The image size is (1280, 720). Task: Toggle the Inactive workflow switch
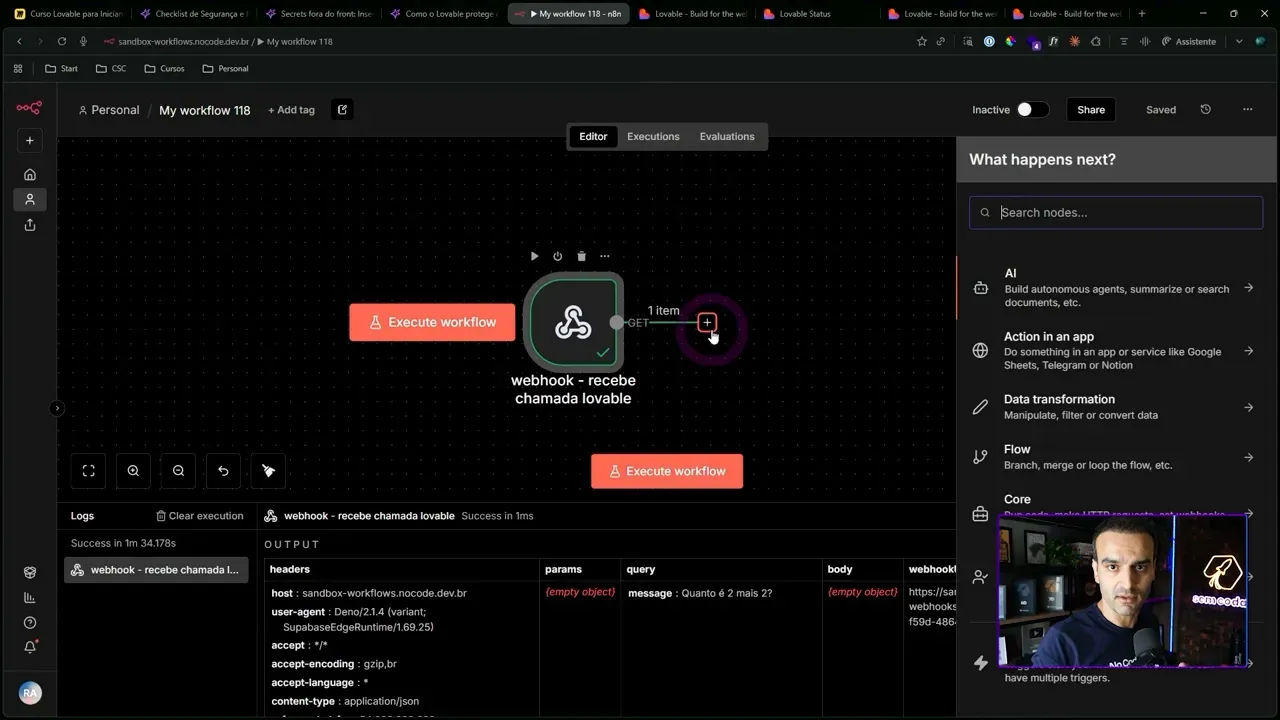click(1032, 110)
